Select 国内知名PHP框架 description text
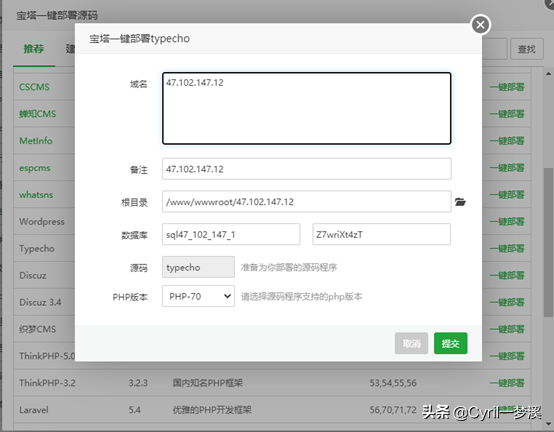The image size is (554, 432). (207, 383)
